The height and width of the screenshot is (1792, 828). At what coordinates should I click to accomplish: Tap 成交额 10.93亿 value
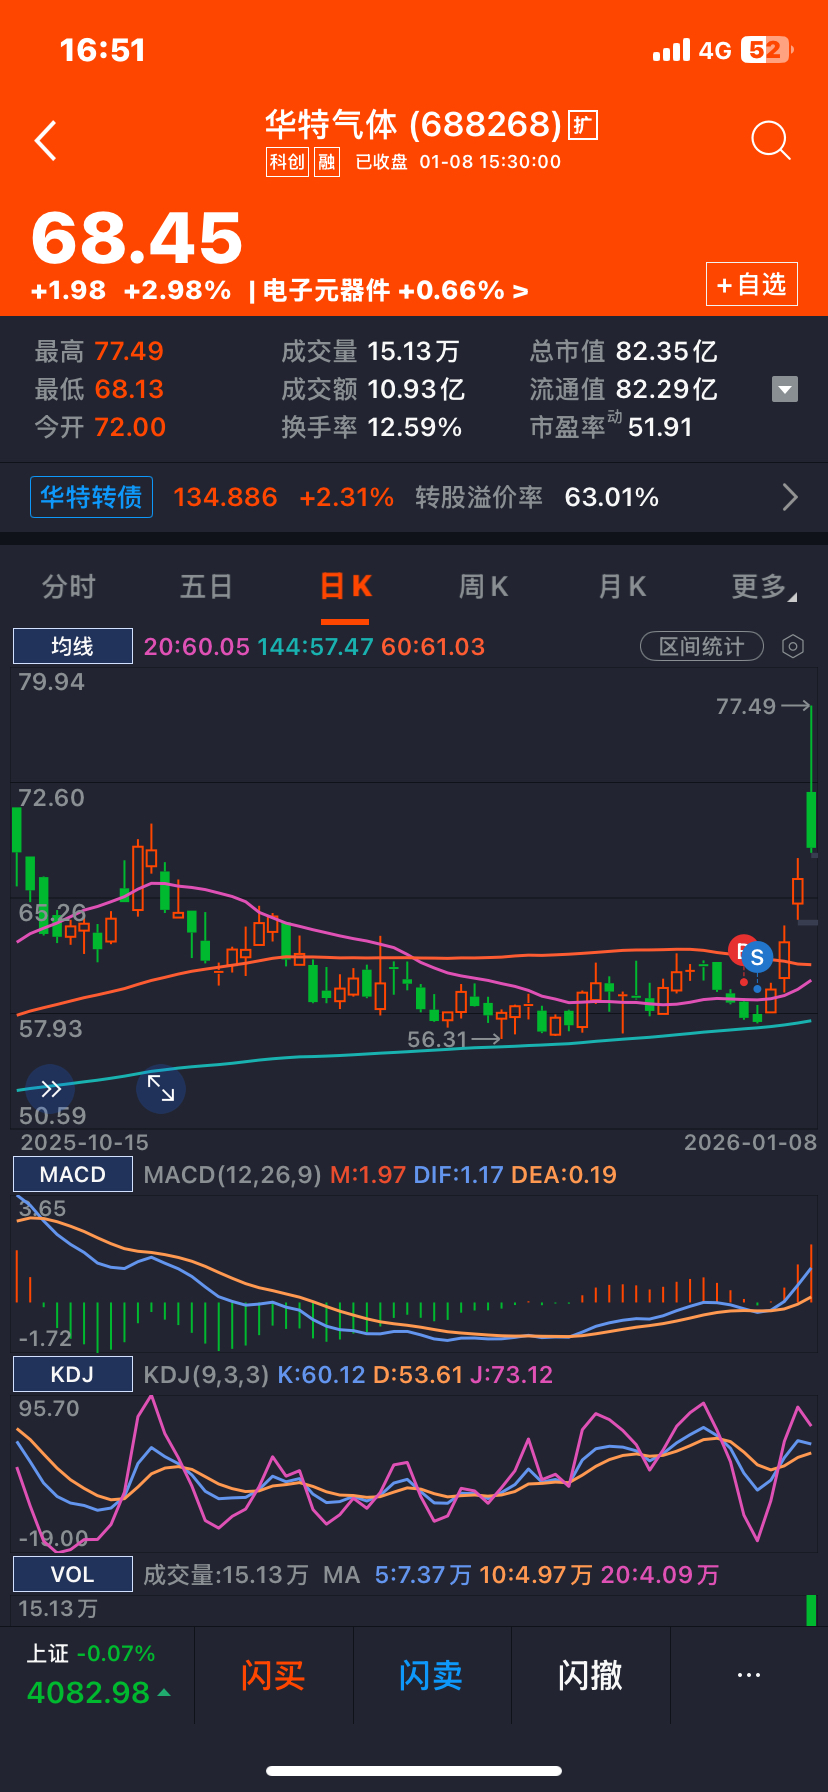416,389
